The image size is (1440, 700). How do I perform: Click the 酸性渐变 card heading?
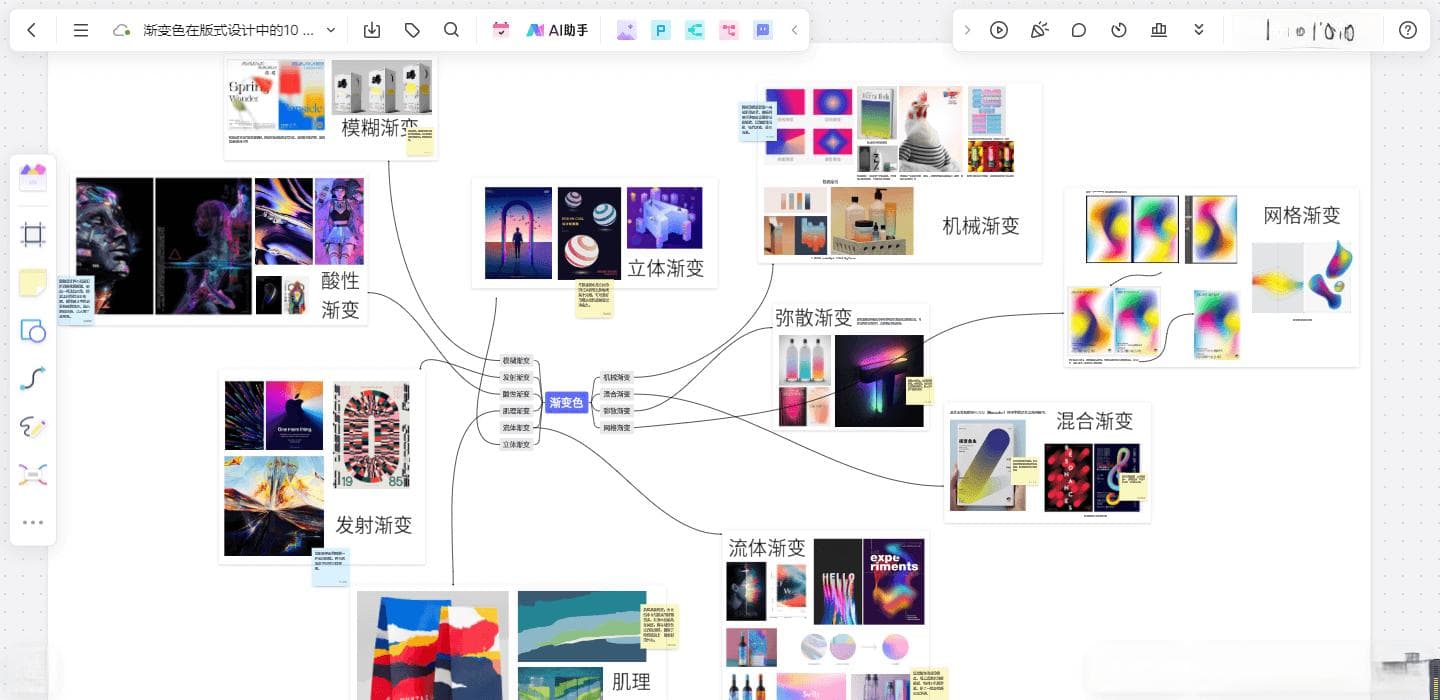point(340,294)
